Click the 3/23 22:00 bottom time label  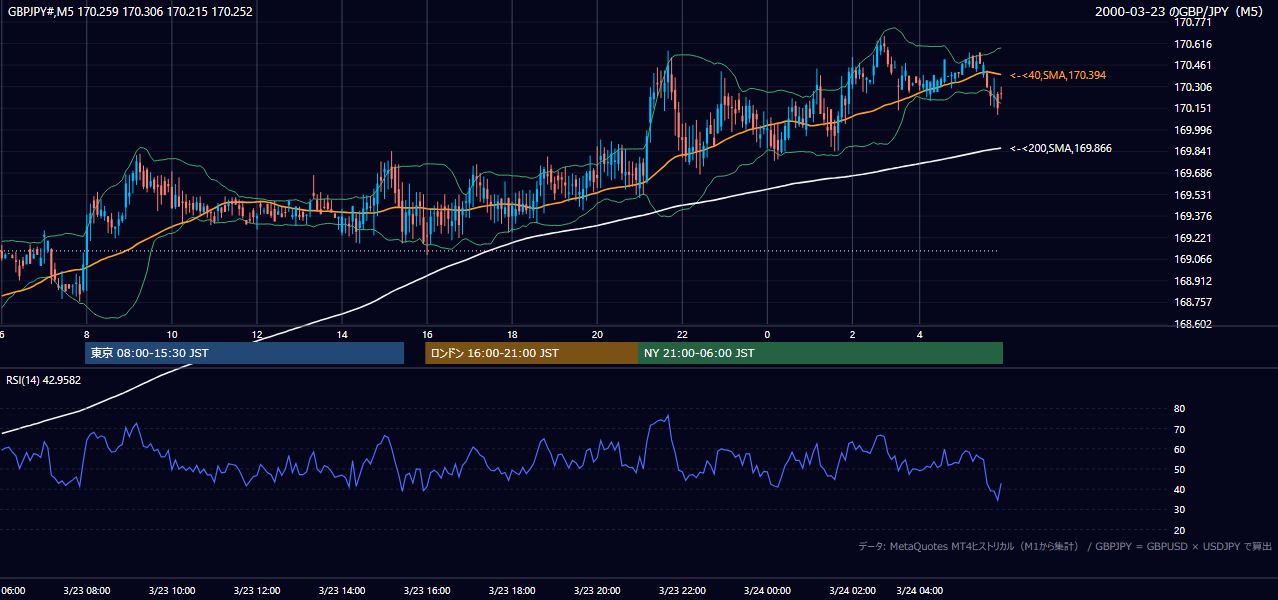[x=682, y=590]
